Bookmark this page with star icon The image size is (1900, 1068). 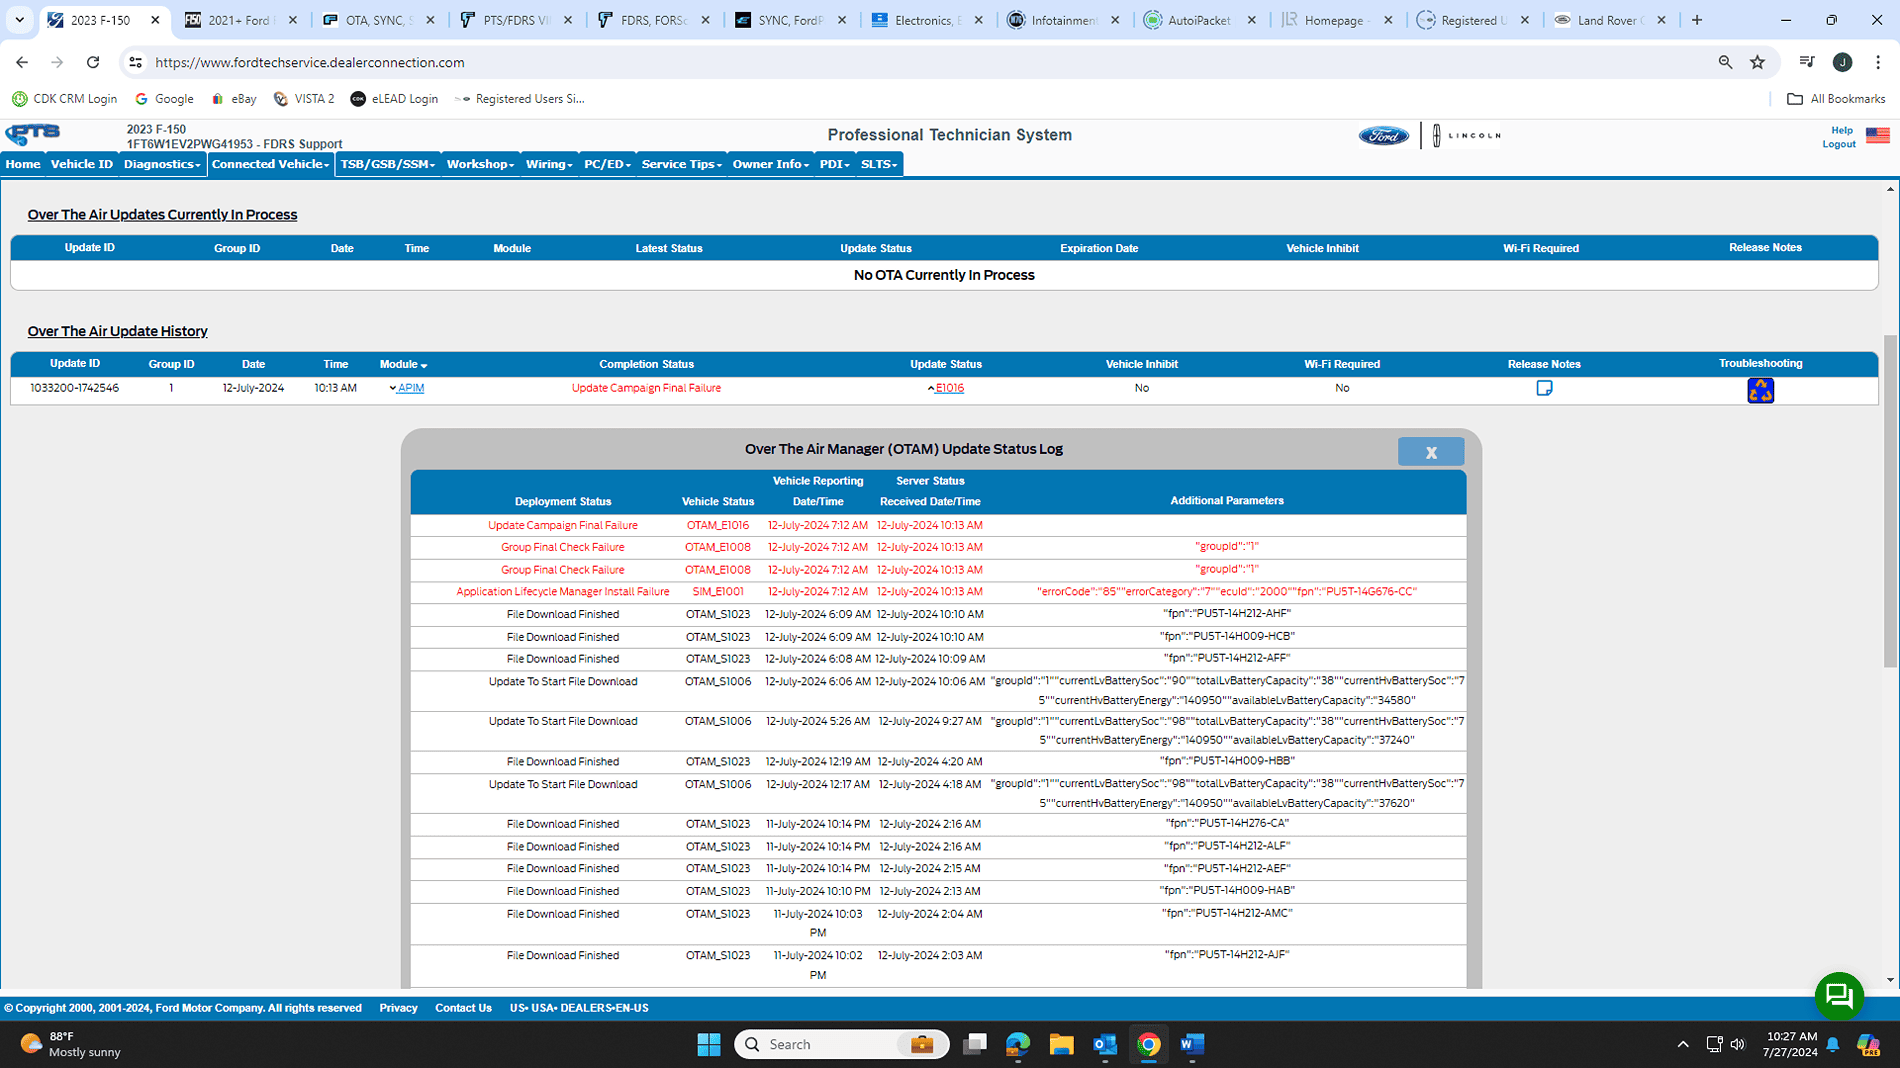pos(1757,62)
